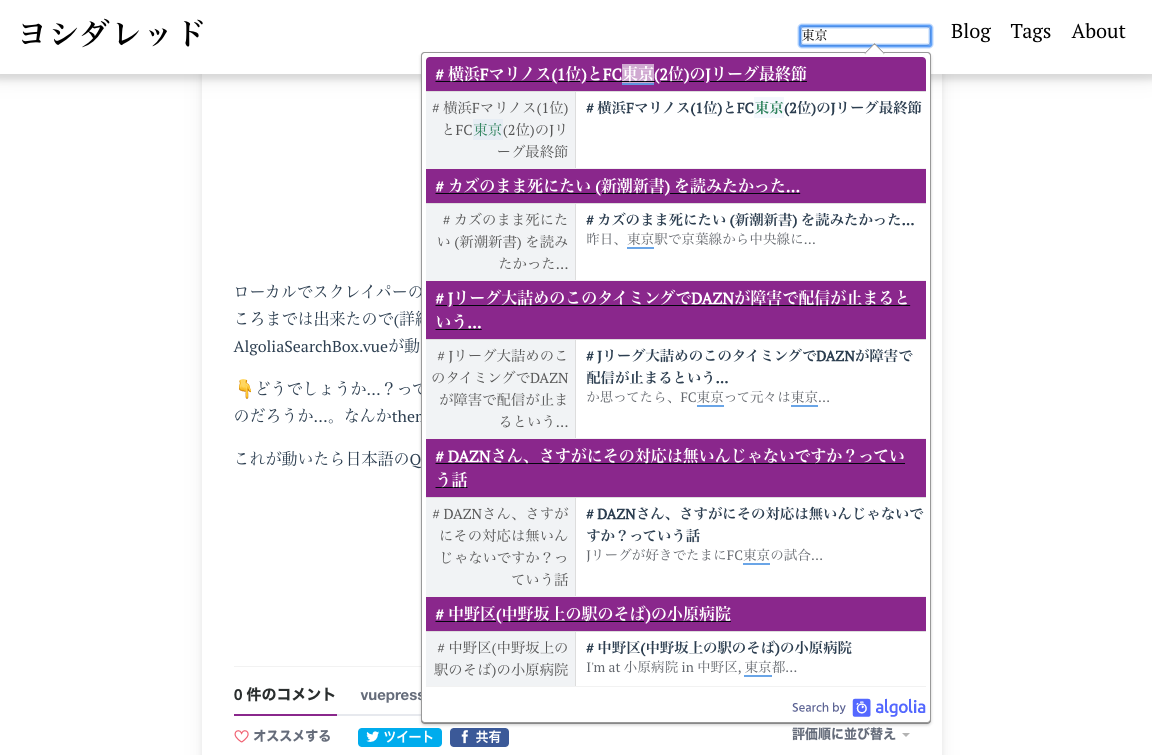Click the heart オススメする button
The image size is (1152, 755).
282,736
